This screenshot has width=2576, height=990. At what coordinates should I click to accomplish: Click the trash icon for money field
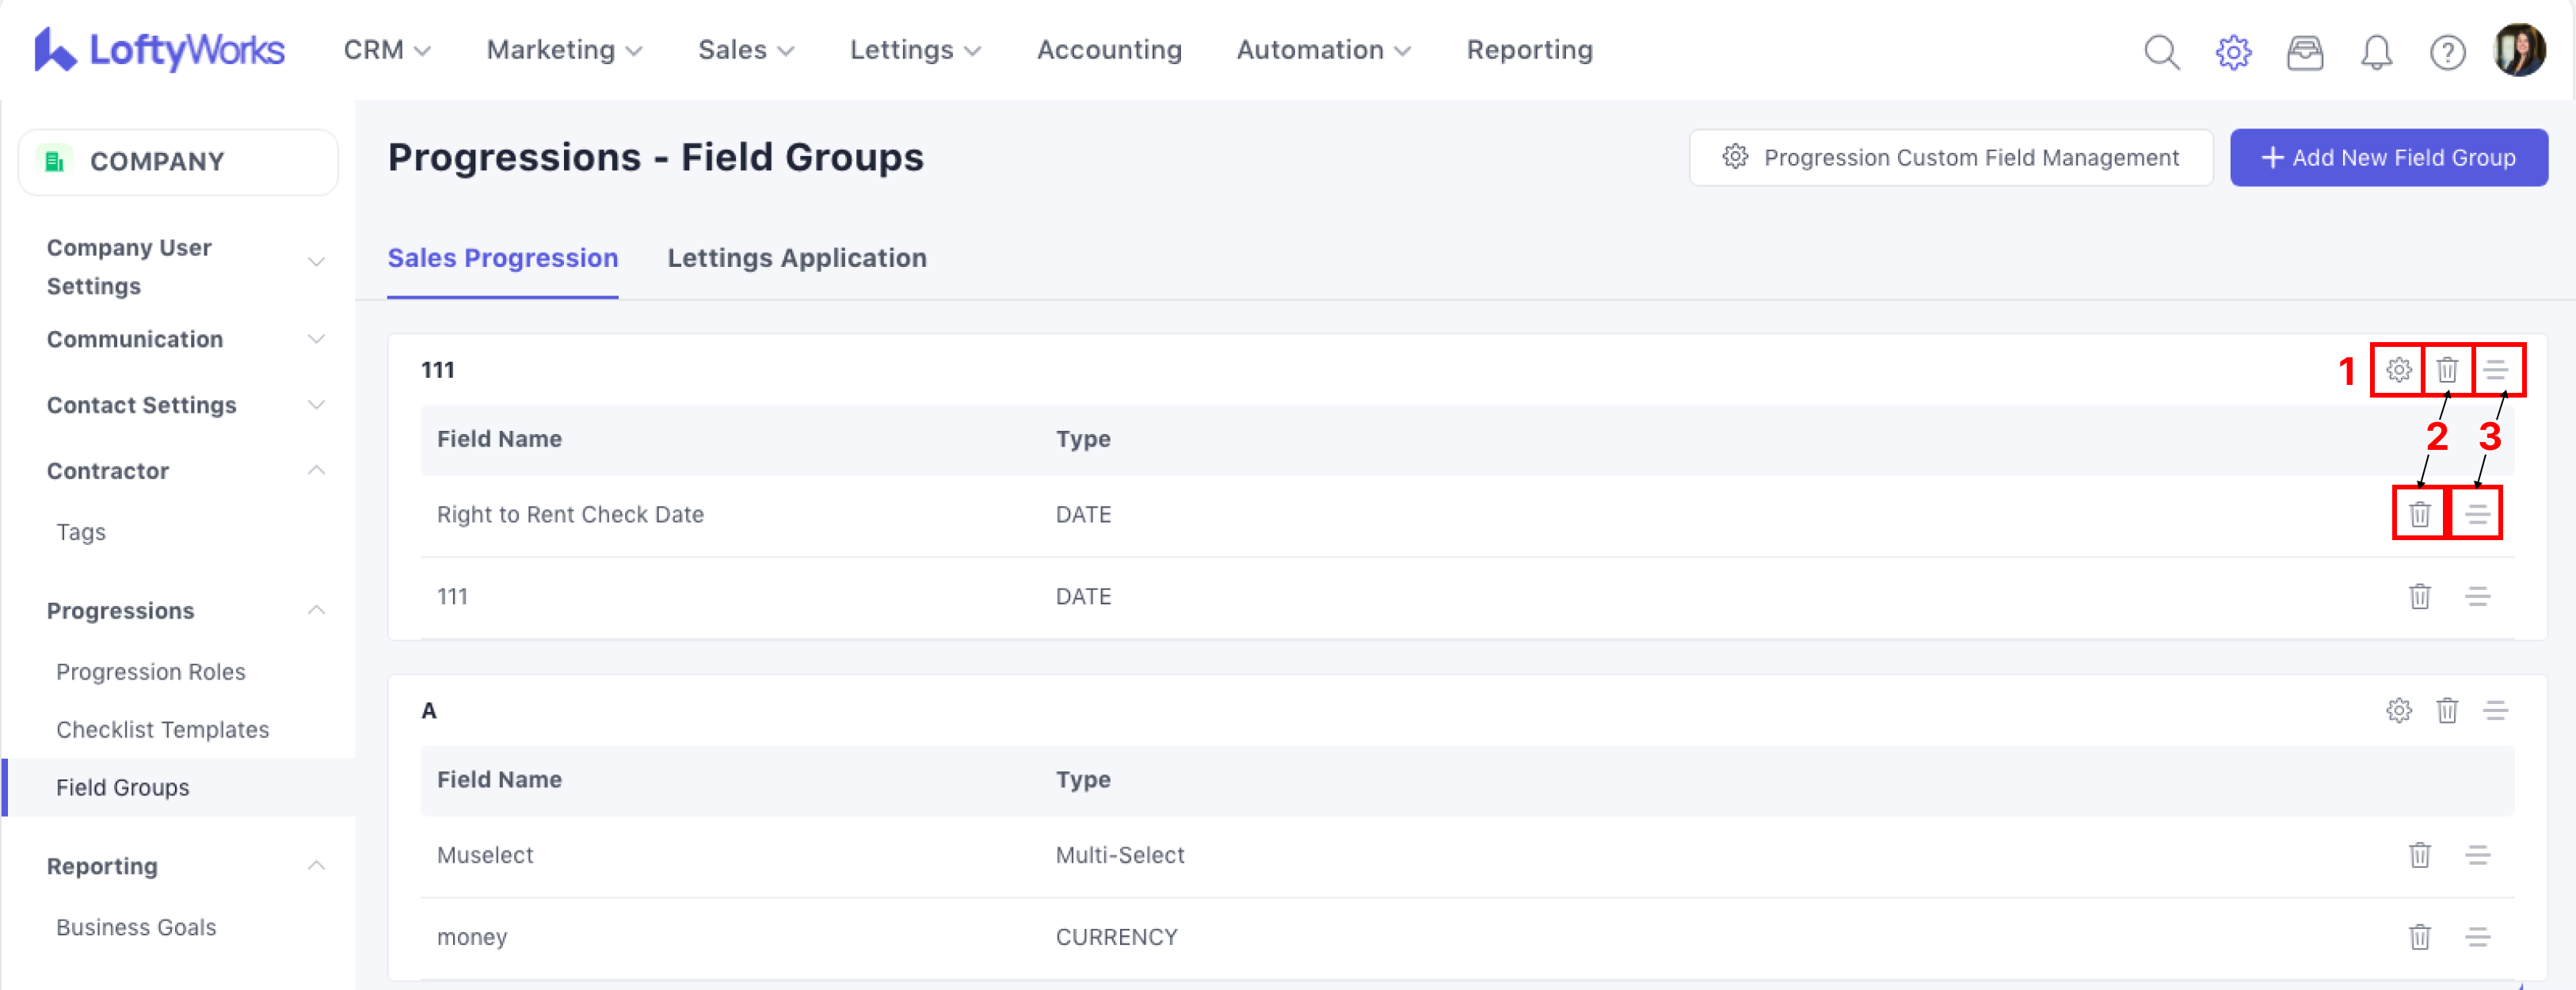tap(2419, 937)
